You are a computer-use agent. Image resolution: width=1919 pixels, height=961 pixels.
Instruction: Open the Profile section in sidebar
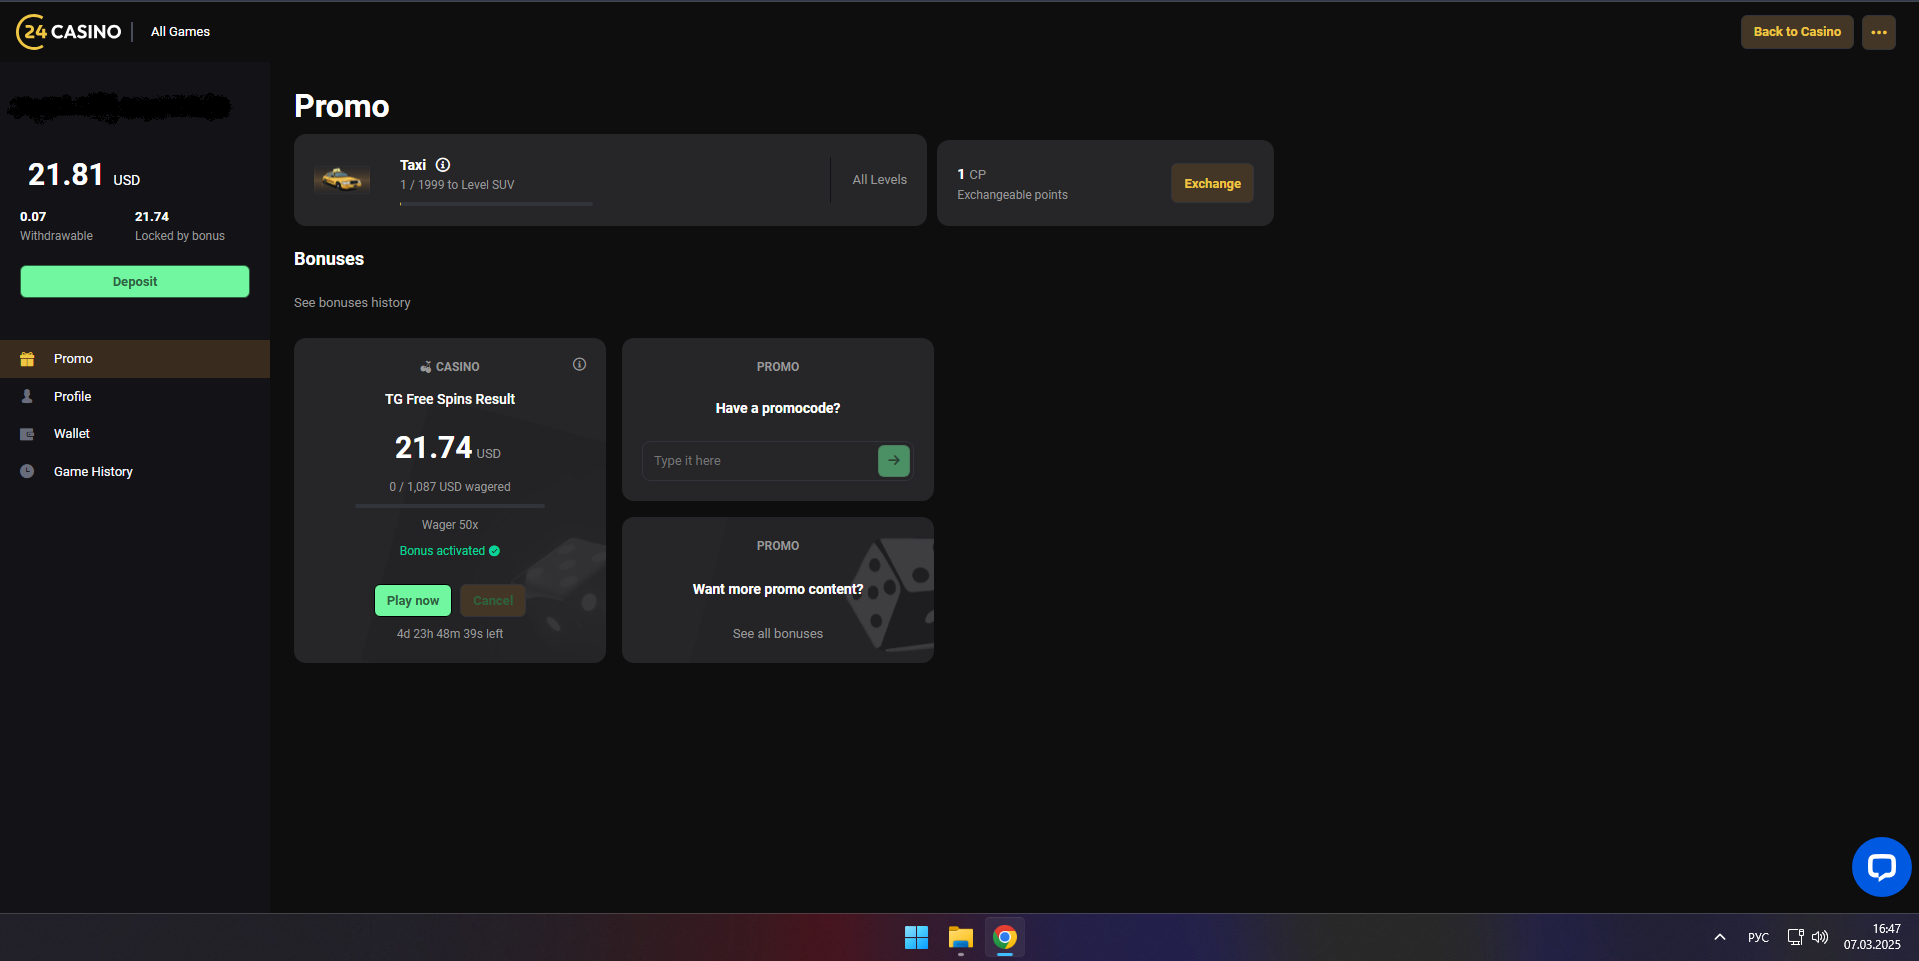tap(72, 397)
